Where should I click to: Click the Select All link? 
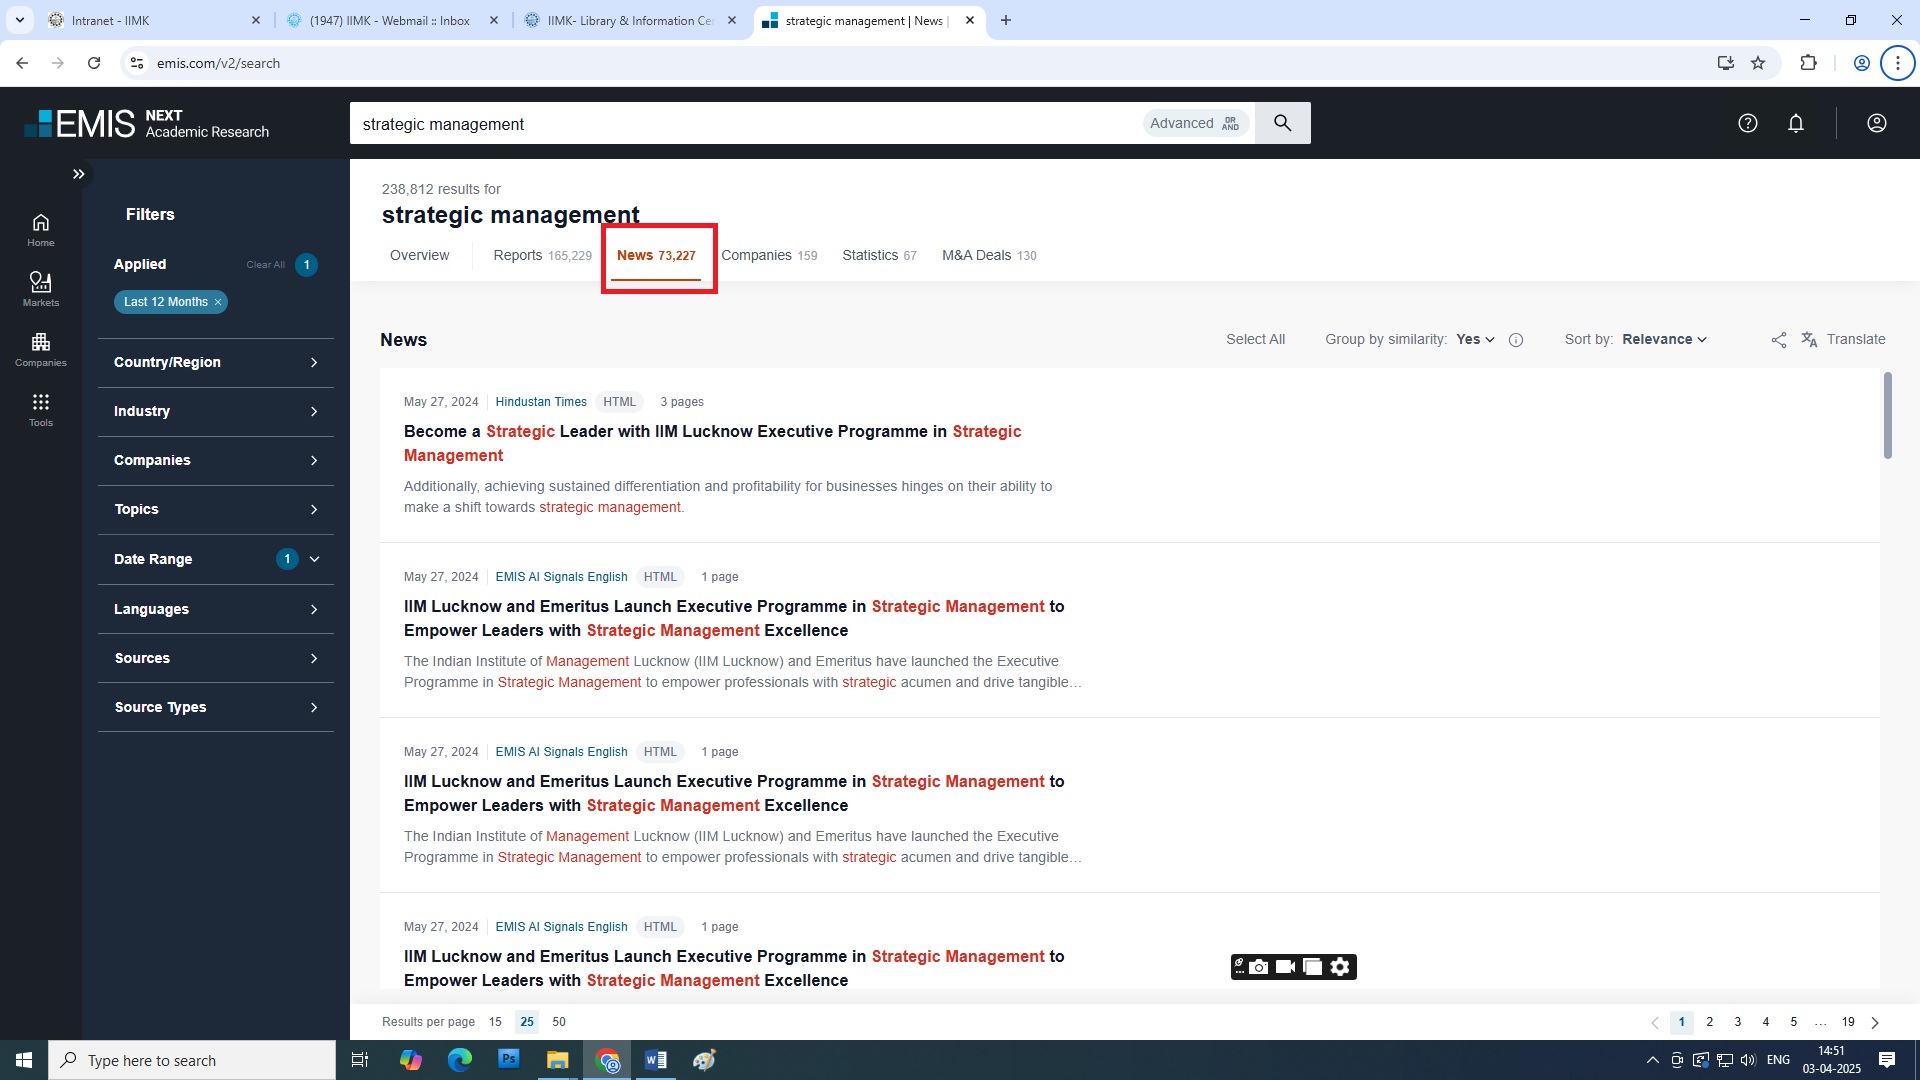1255,340
